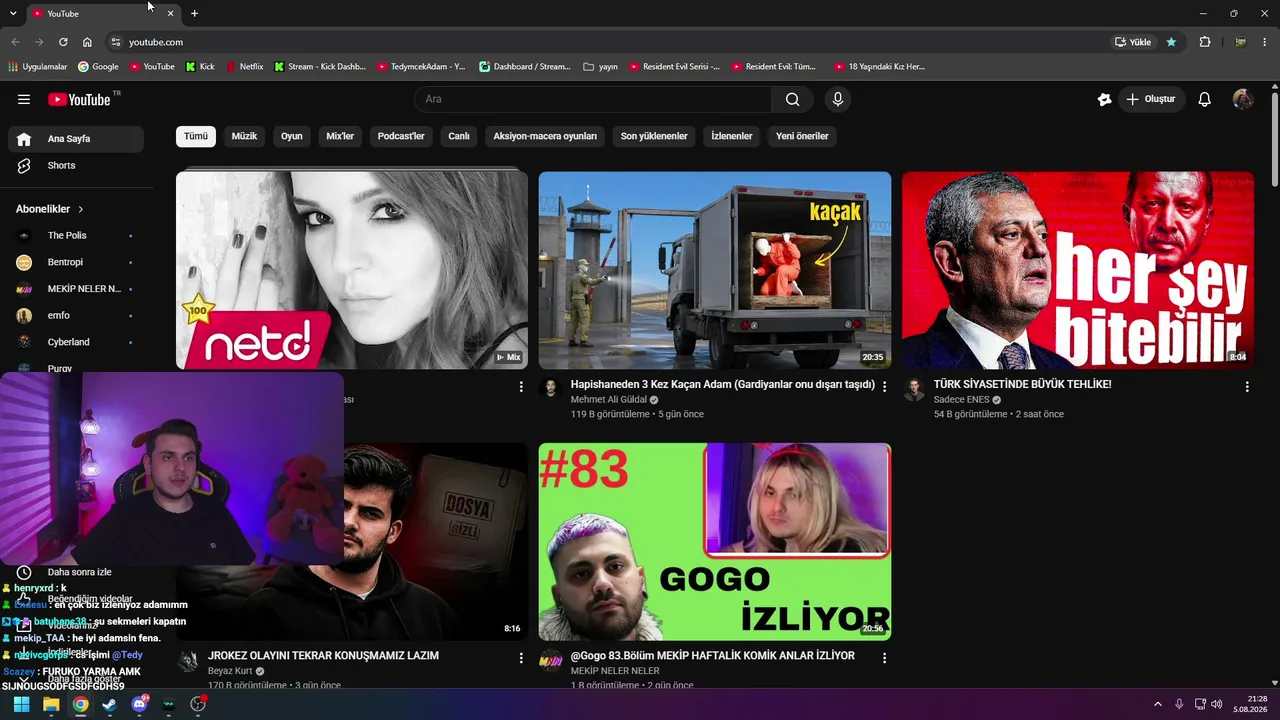Filter by Son yüklenenler
The width and height of the screenshot is (1280, 720).
(654, 136)
